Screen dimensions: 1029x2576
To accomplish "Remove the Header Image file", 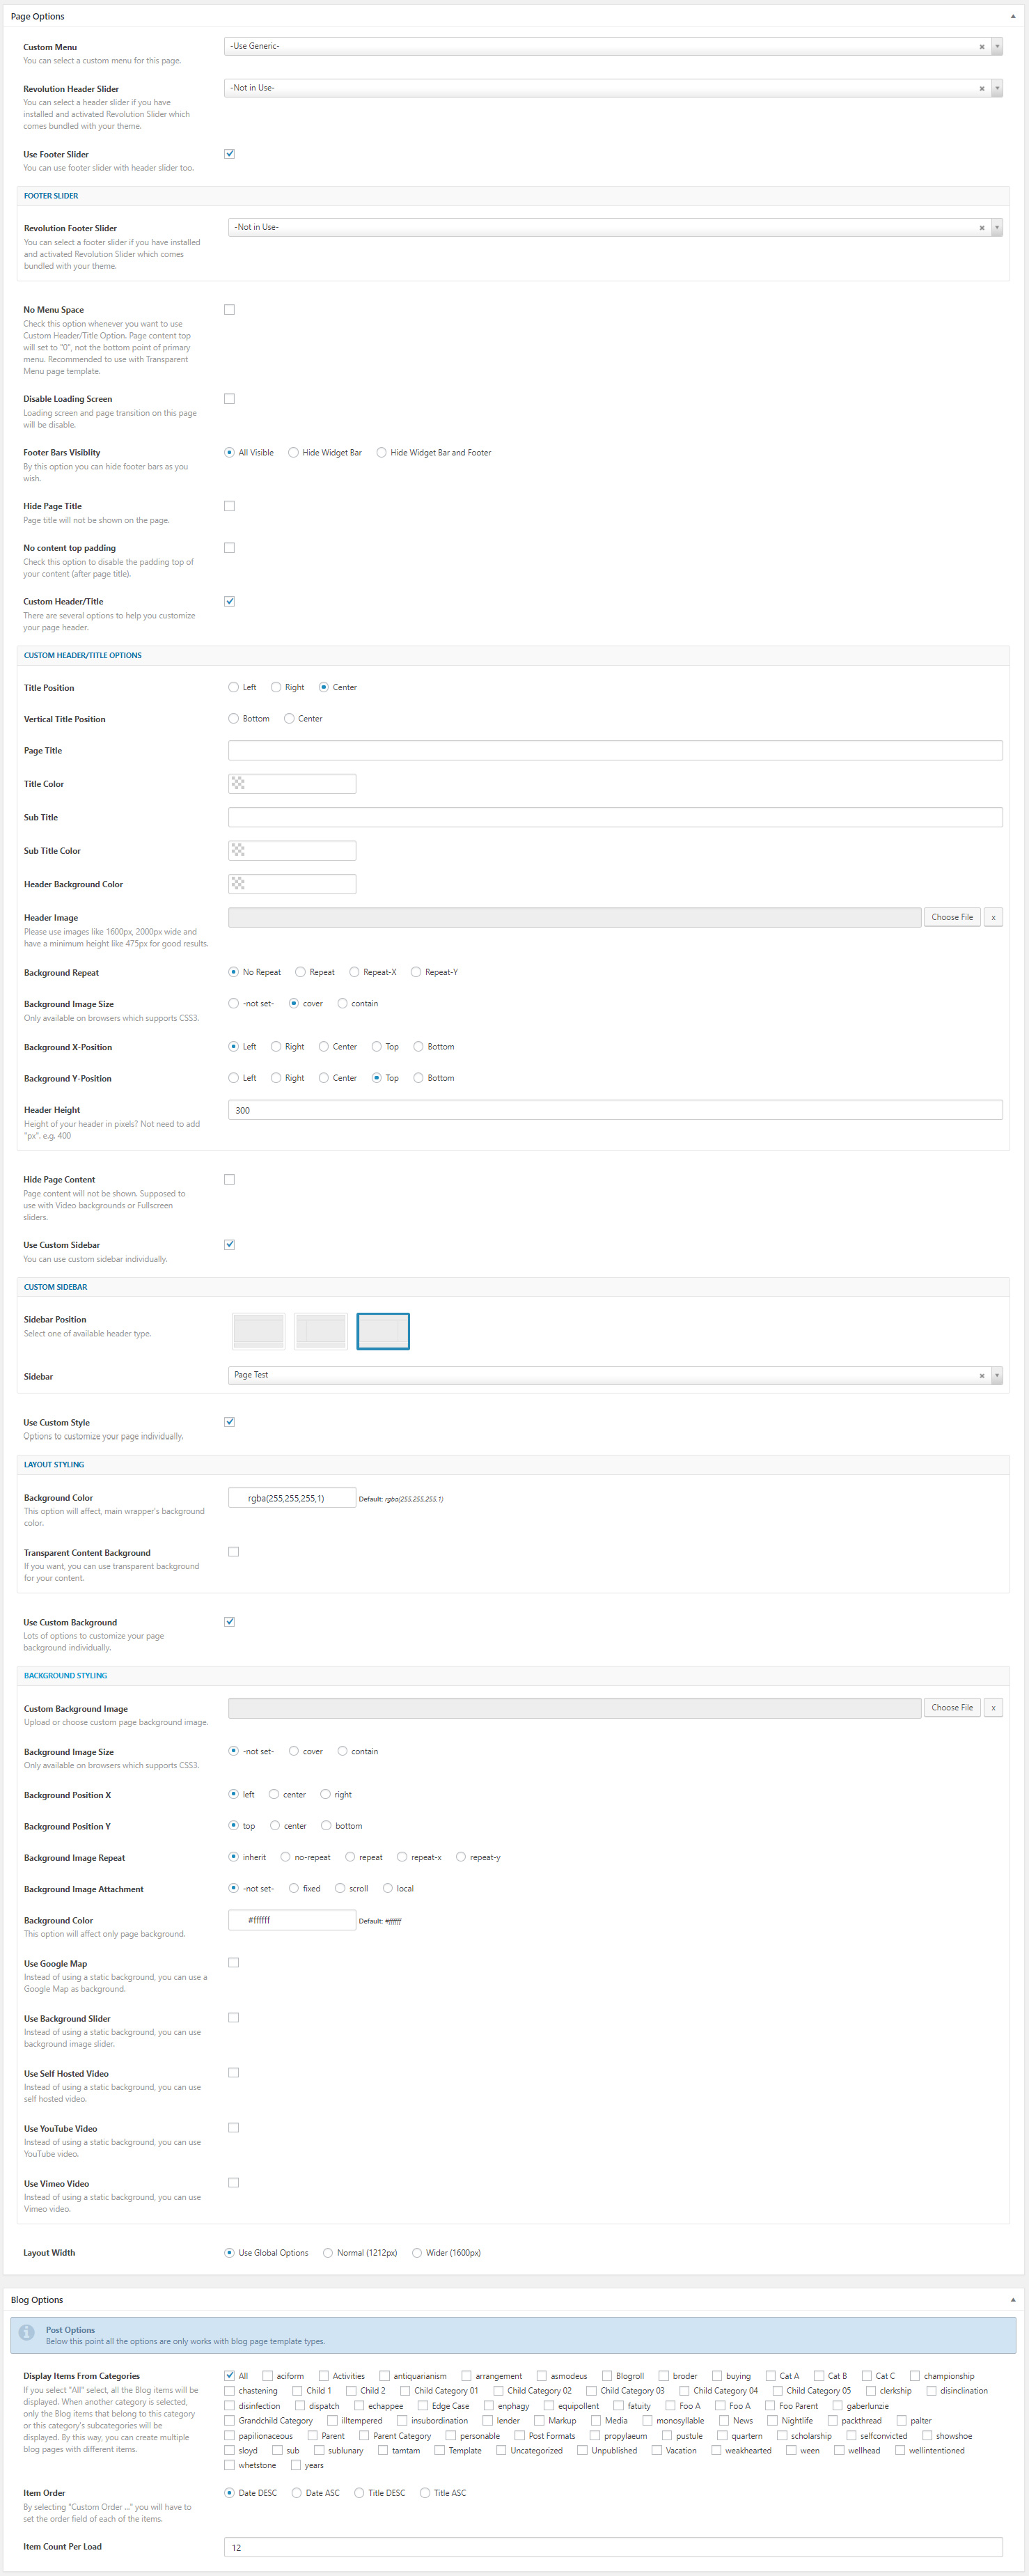I will (x=992, y=917).
